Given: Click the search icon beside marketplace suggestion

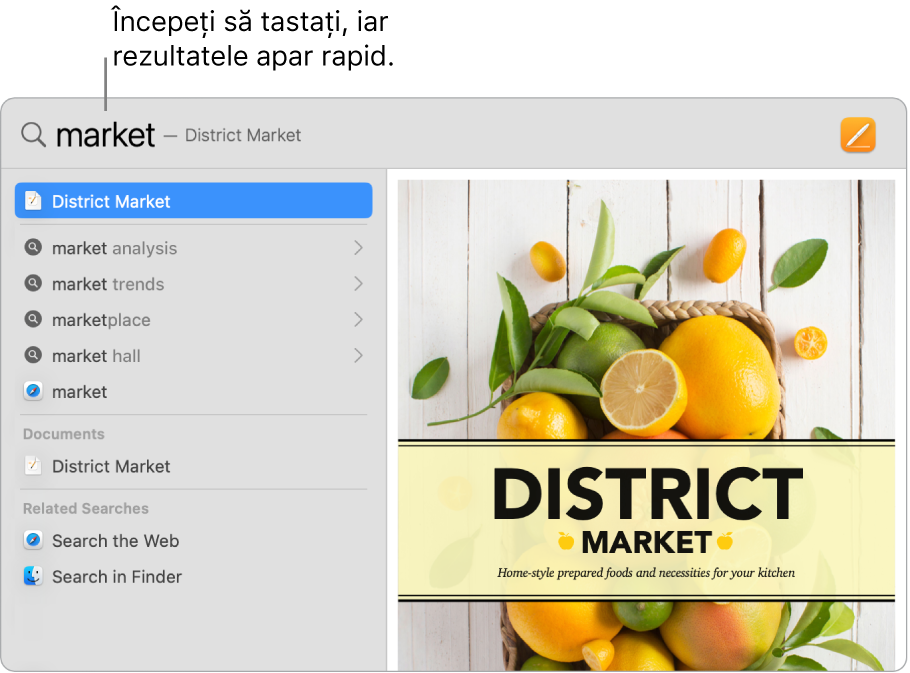Looking at the screenshot, I should 31,319.
